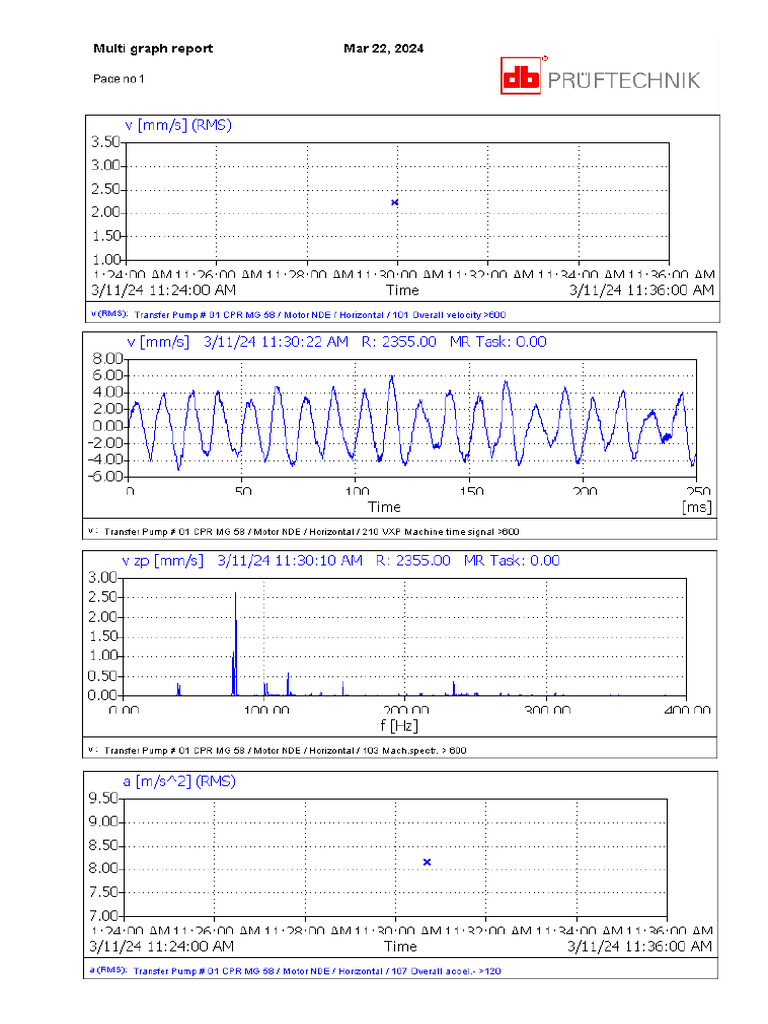Viewport: 768px width, 1024px height.
Task: Click the 103 Mach.spectr. > 600 caption
Action: pos(414,750)
